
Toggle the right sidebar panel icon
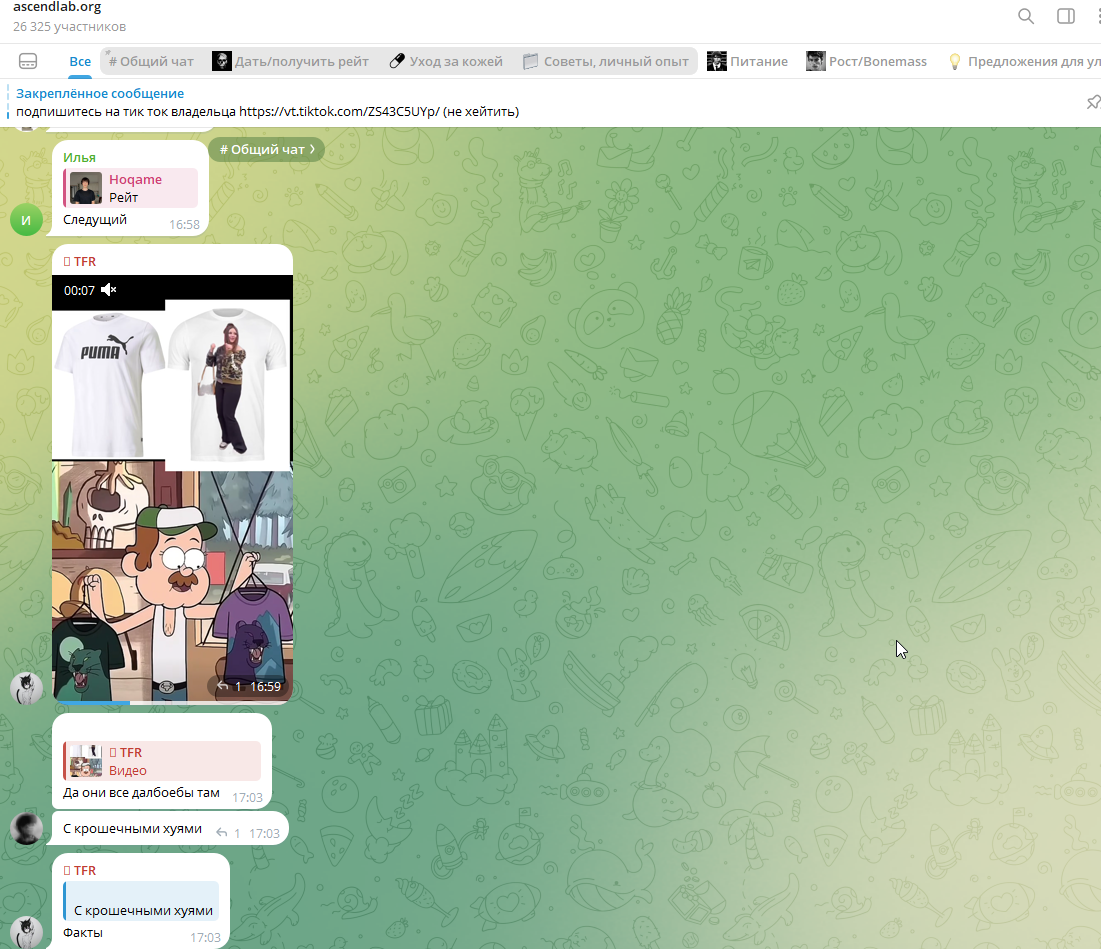[1066, 16]
